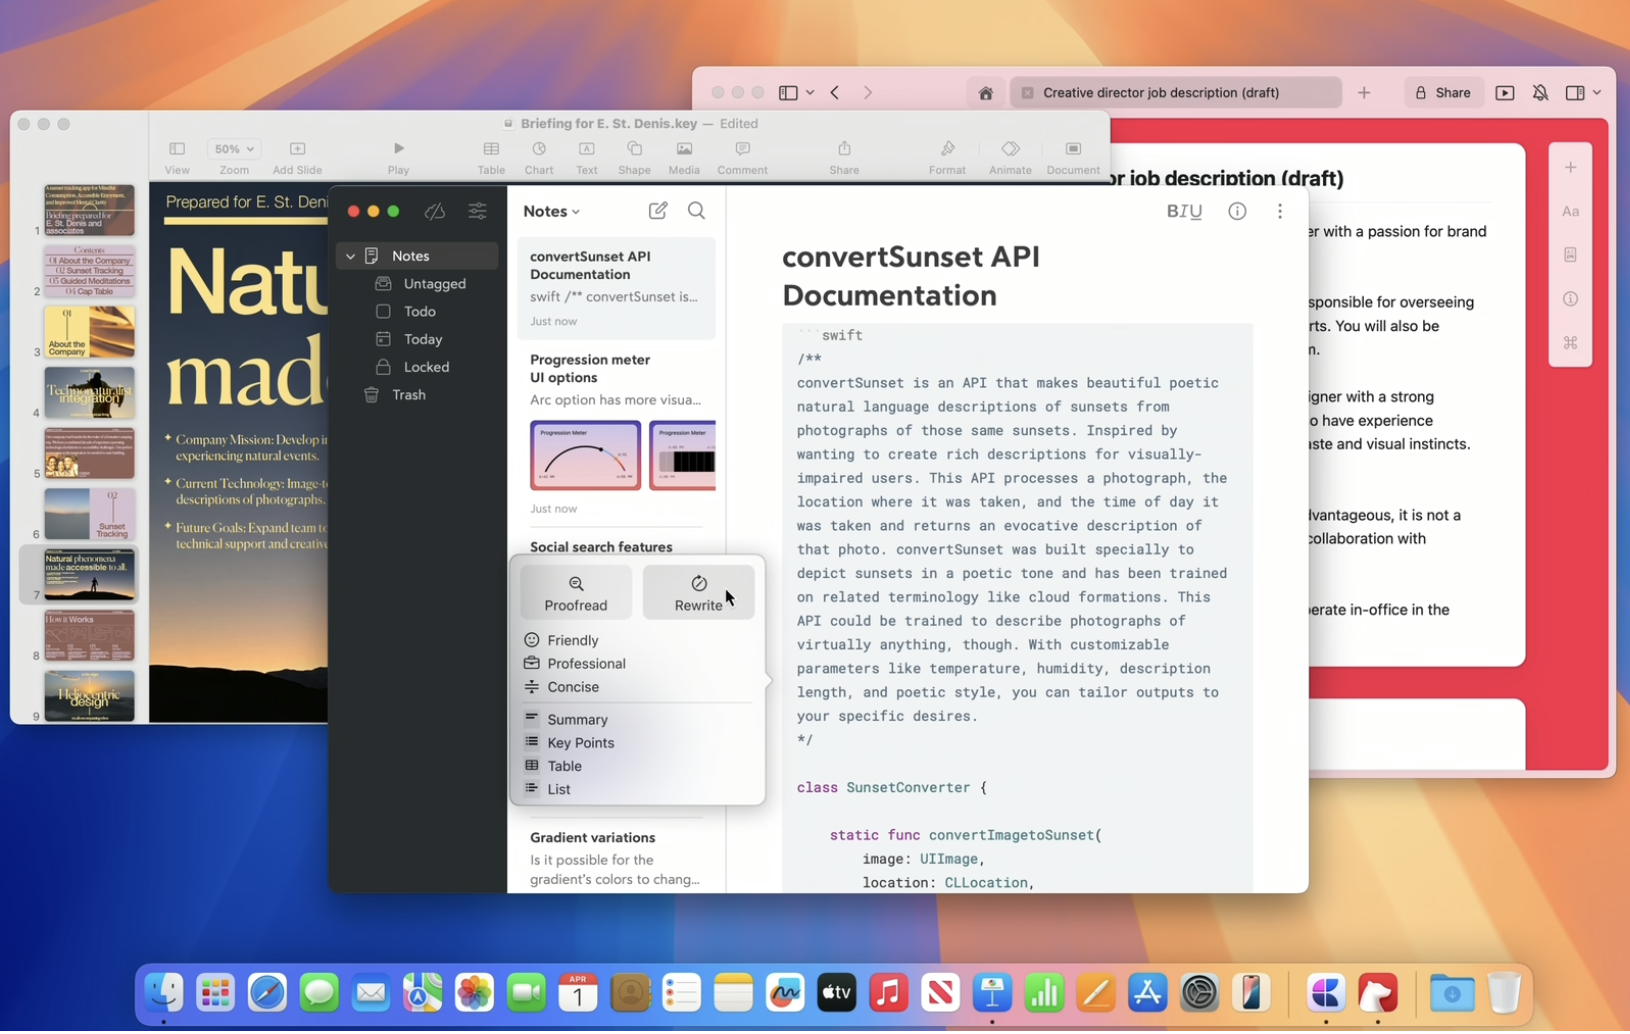Click the Aa text style icon in Craft
The image size is (1630, 1034).
(x=1570, y=212)
